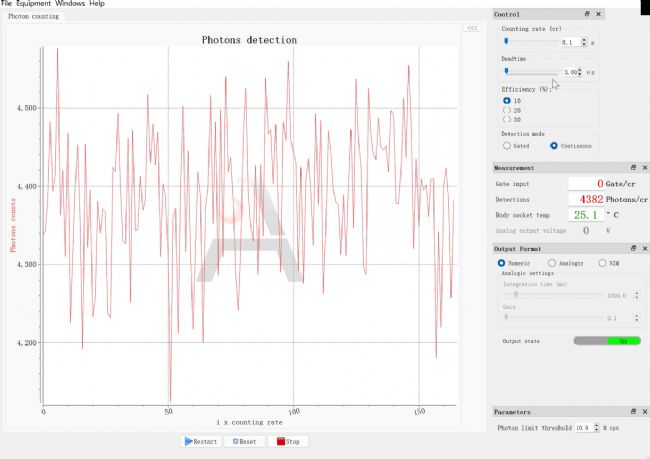Float the Parameters panel

[x=633, y=412]
